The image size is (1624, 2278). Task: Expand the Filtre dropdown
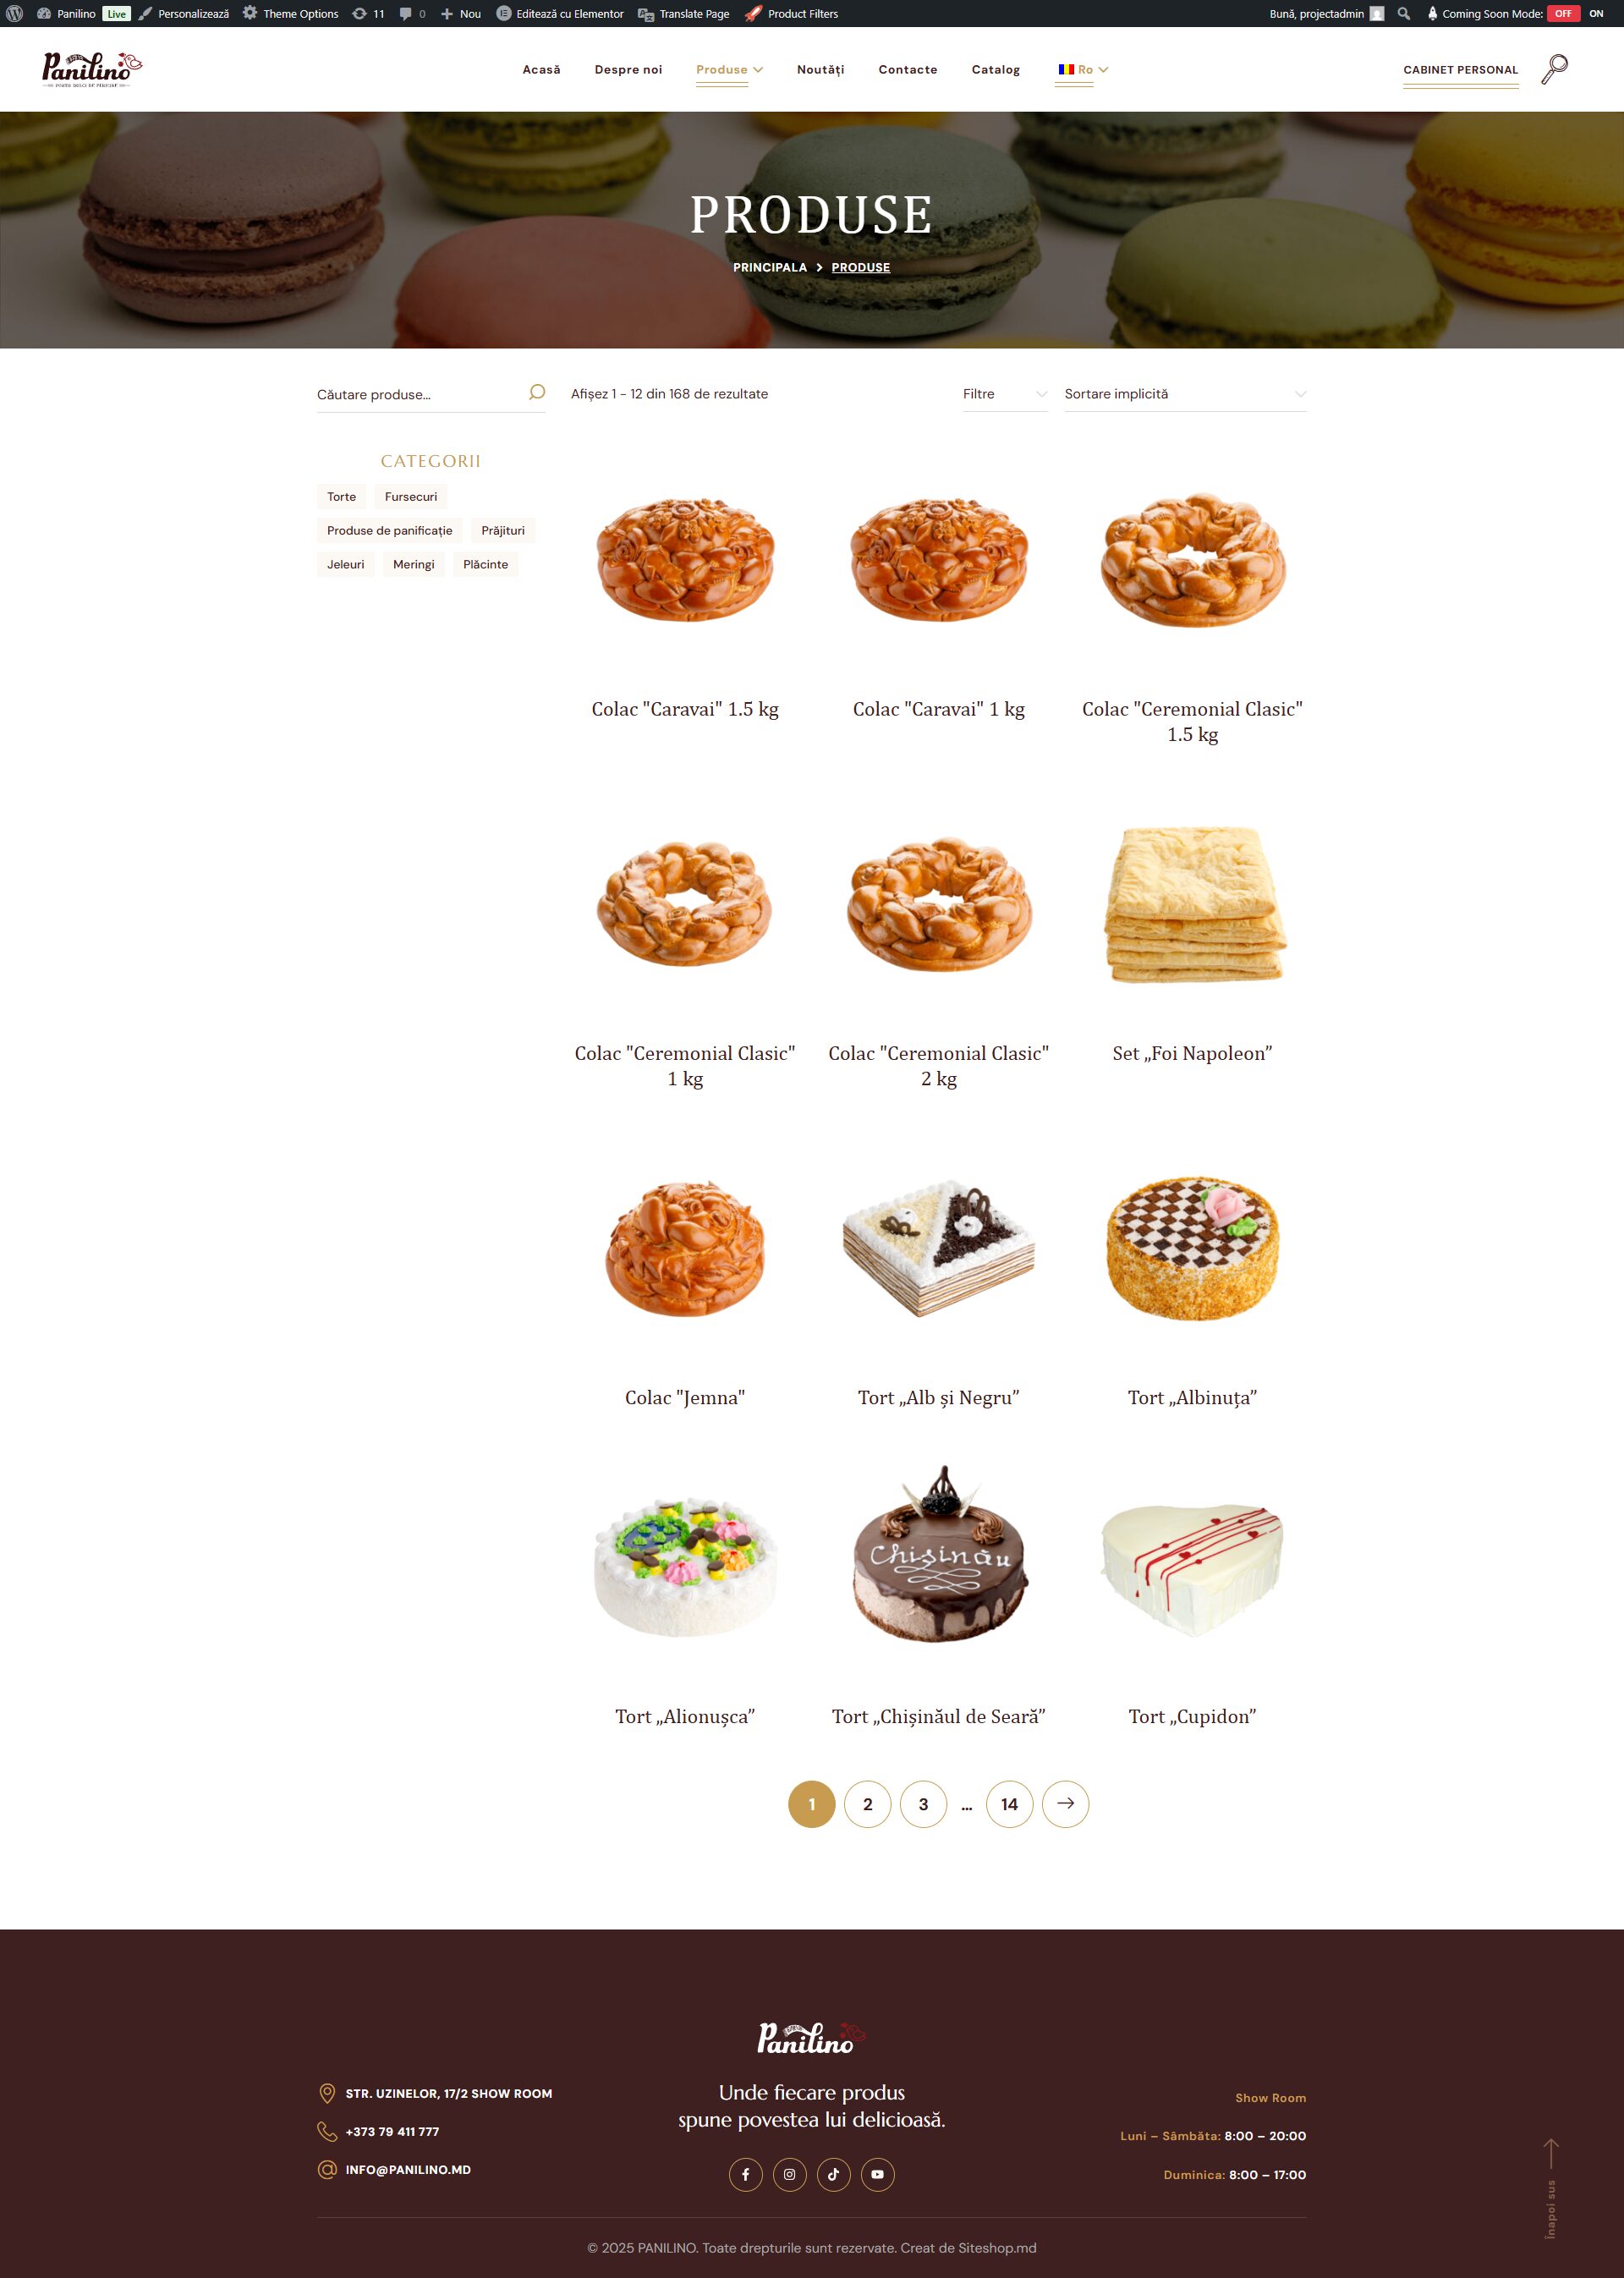(1004, 394)
